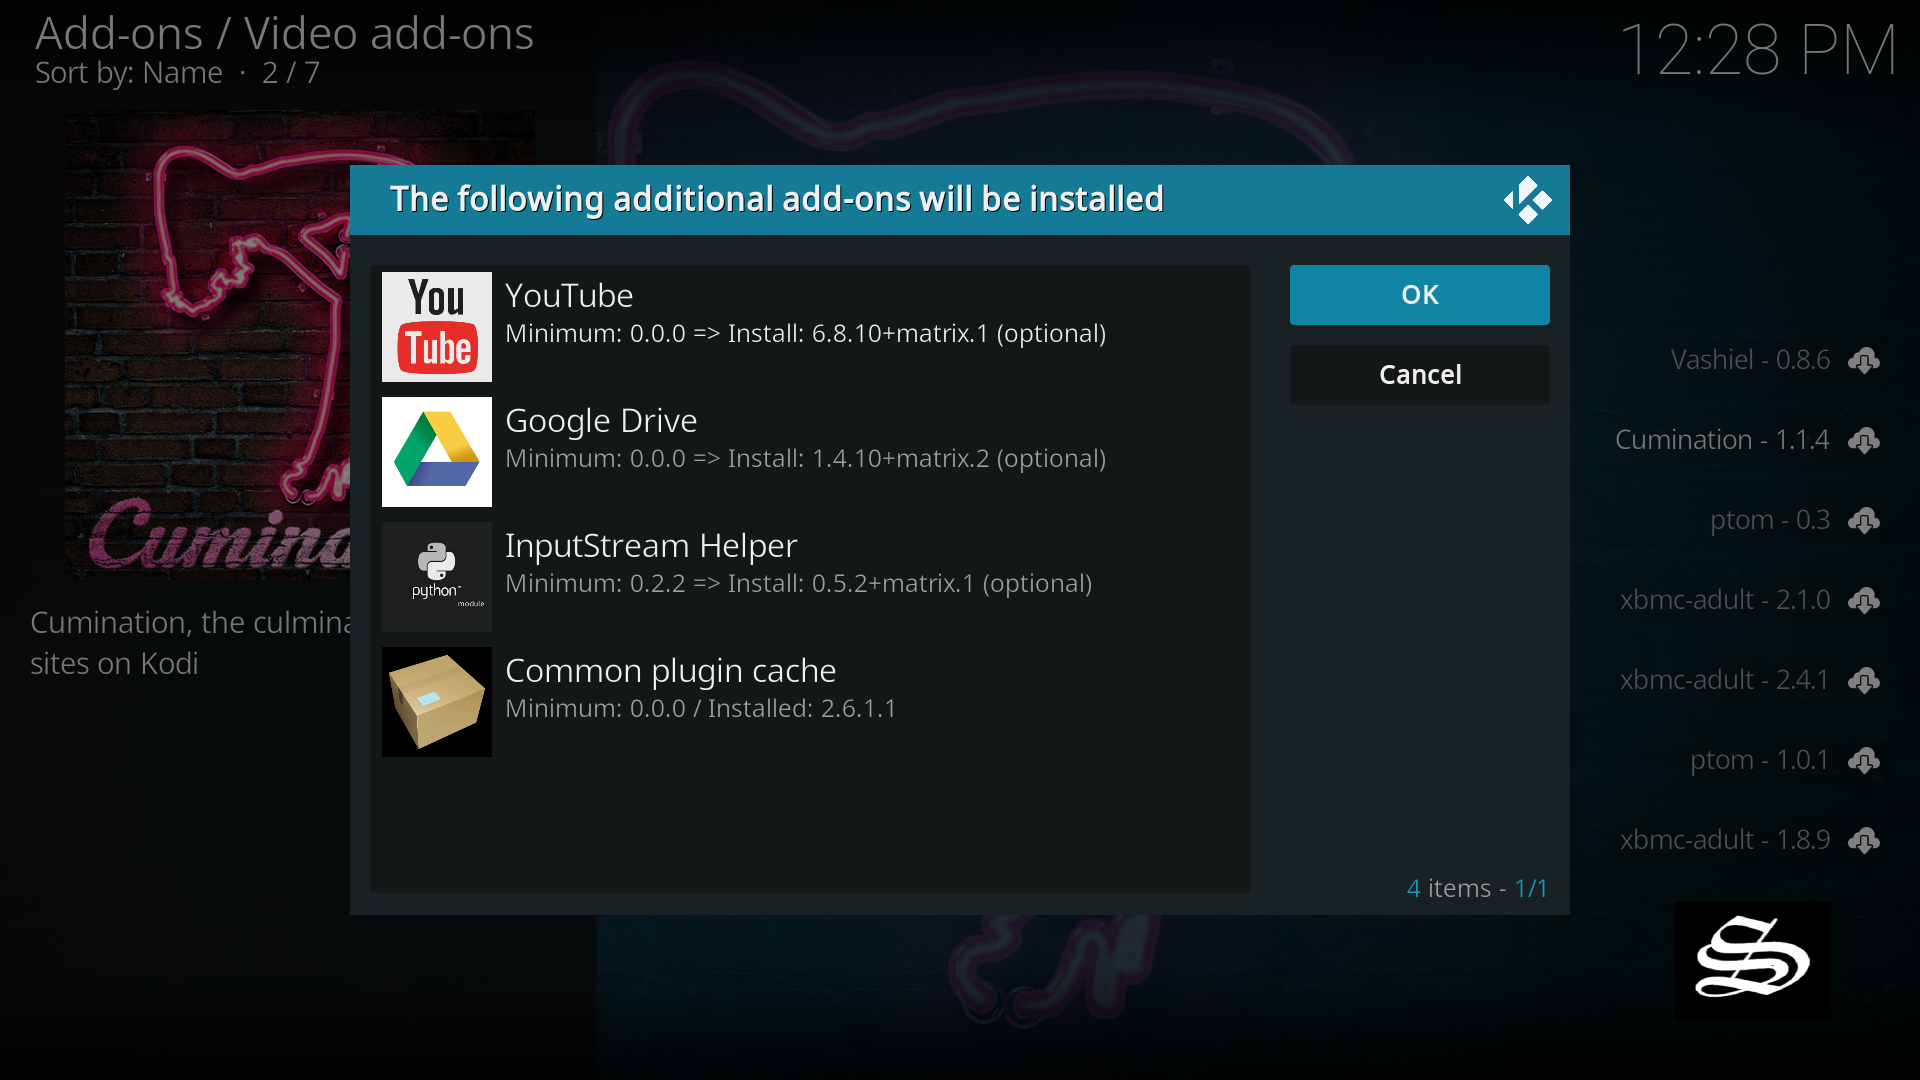Click the Kodi logo in dialog header
Image resolution: width=1920 pixels, height=1080 pixels.
pyautogui.click(x=1527, y=200)
